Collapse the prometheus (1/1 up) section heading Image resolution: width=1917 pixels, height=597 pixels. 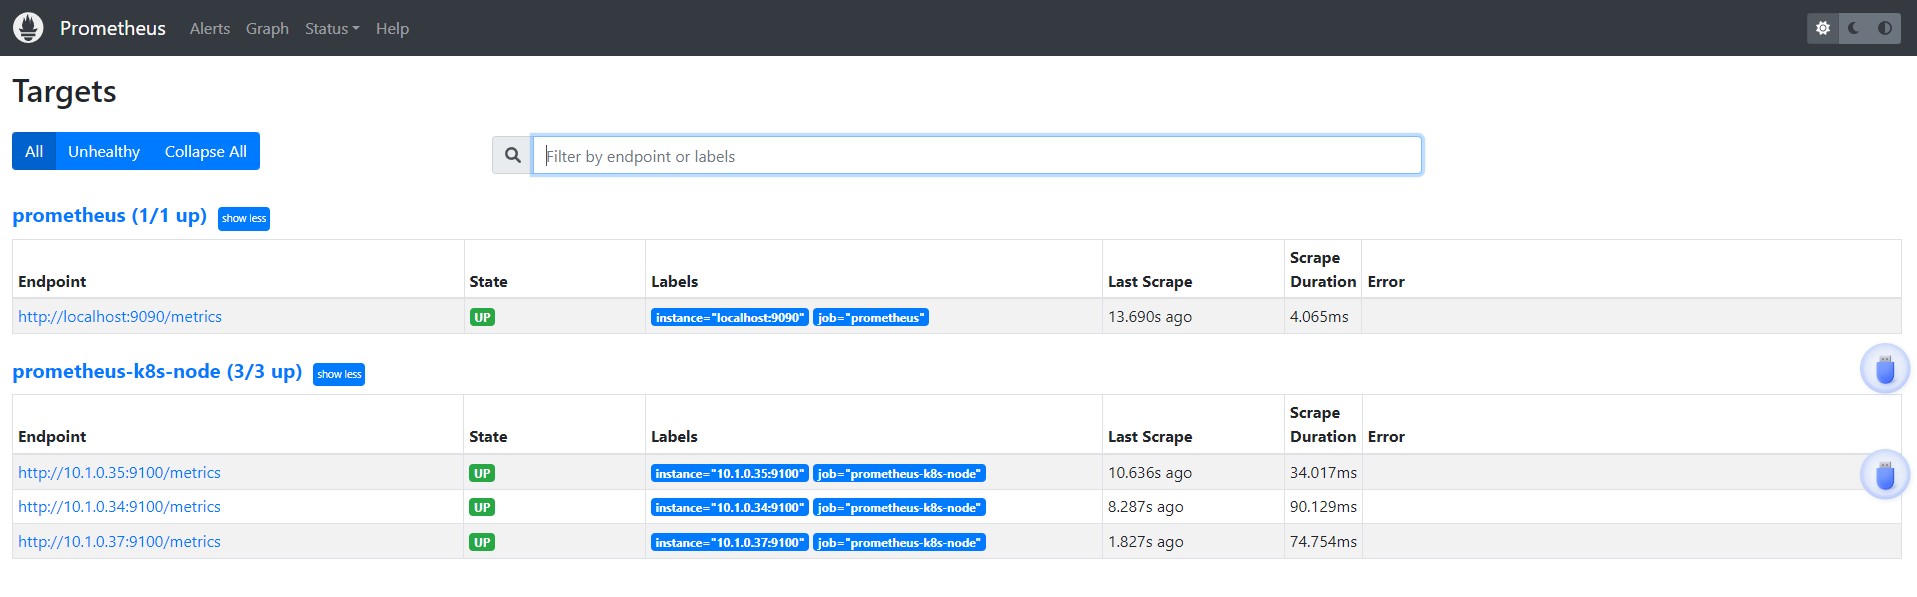[110, 215]
